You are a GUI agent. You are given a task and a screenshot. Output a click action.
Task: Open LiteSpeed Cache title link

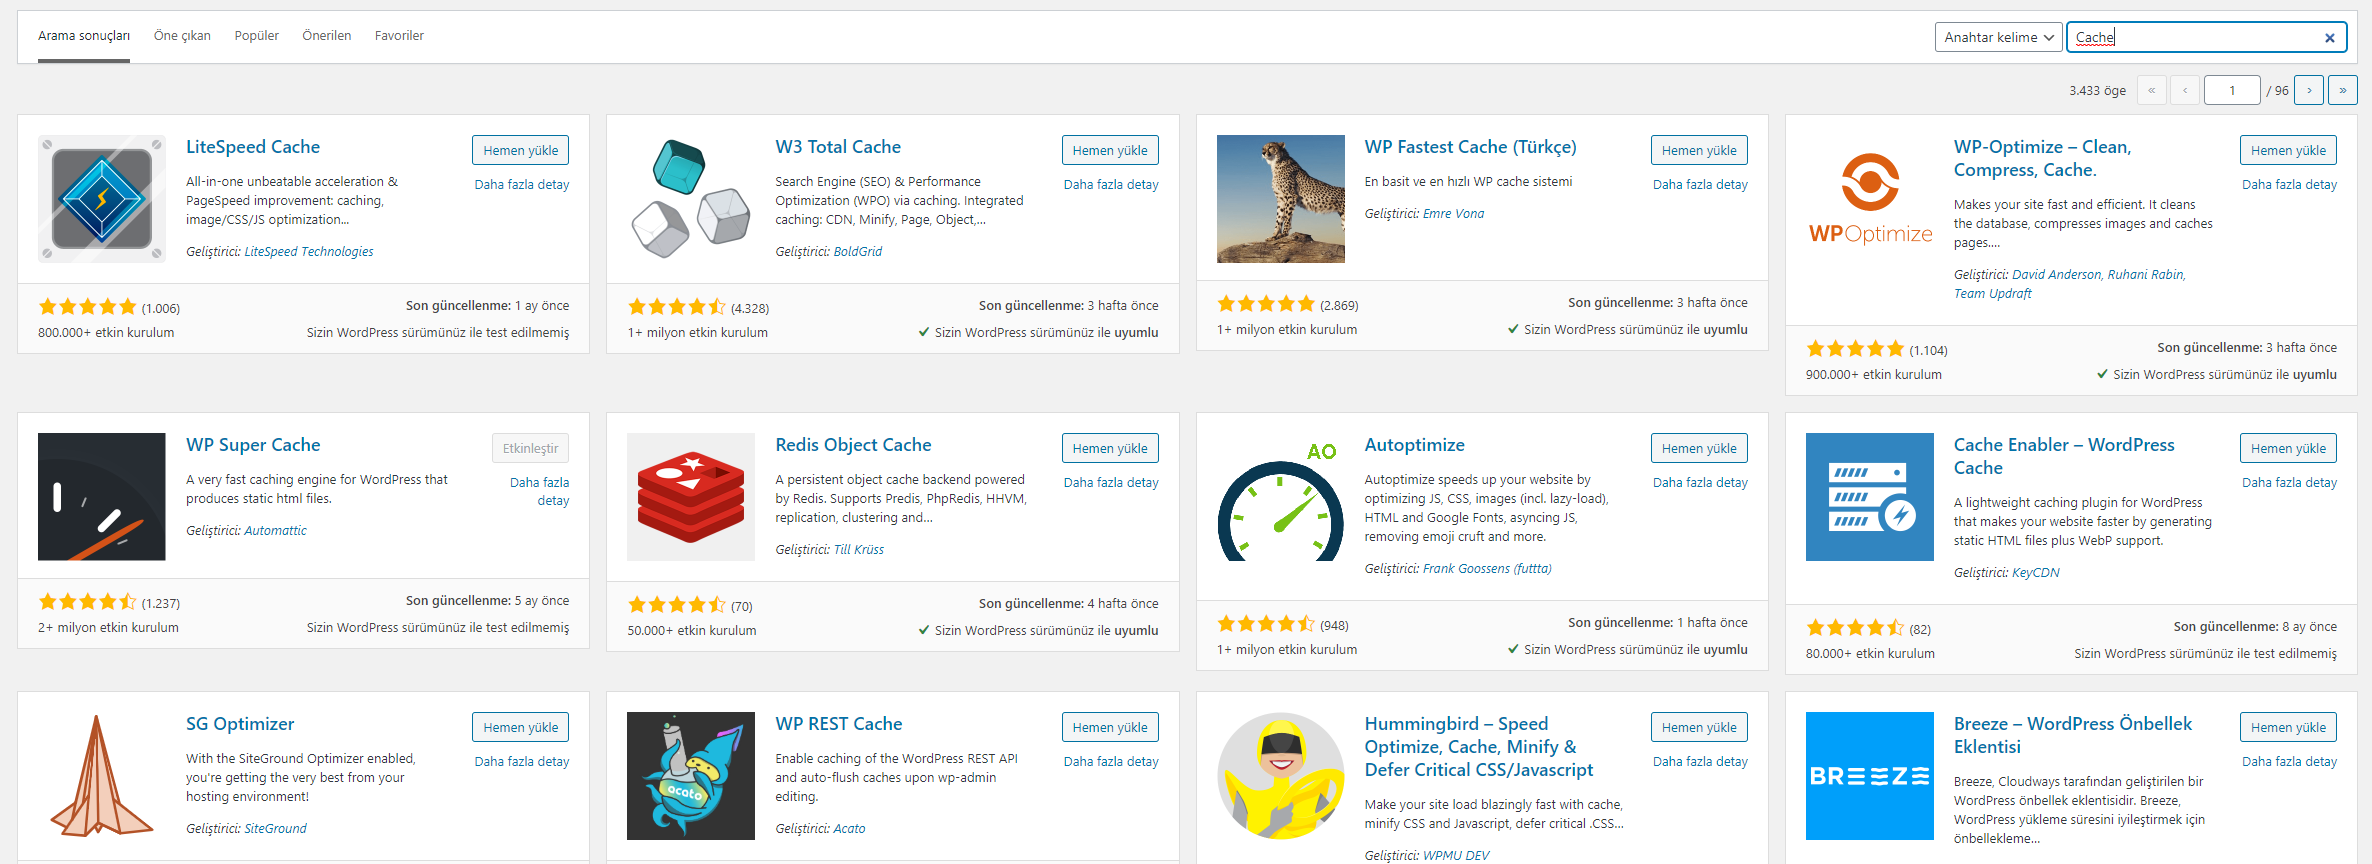click(253, 147)
